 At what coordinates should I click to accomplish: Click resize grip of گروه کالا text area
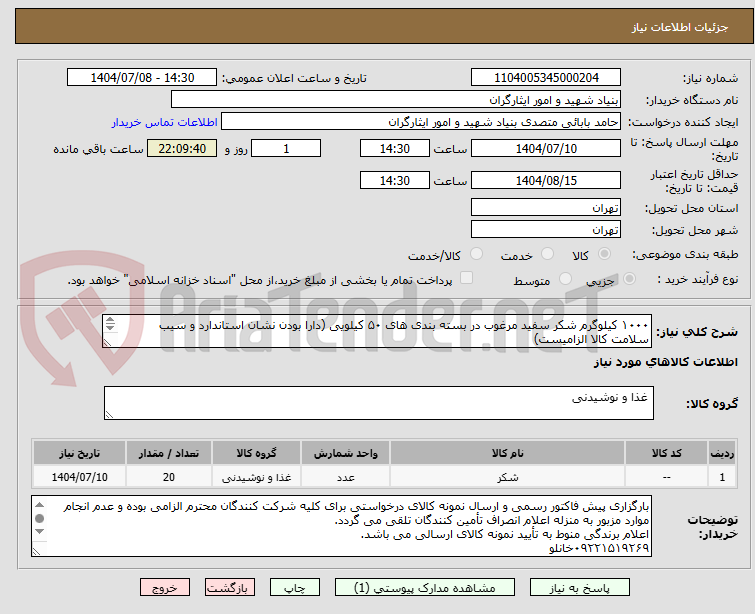click(x=109, y=414)
